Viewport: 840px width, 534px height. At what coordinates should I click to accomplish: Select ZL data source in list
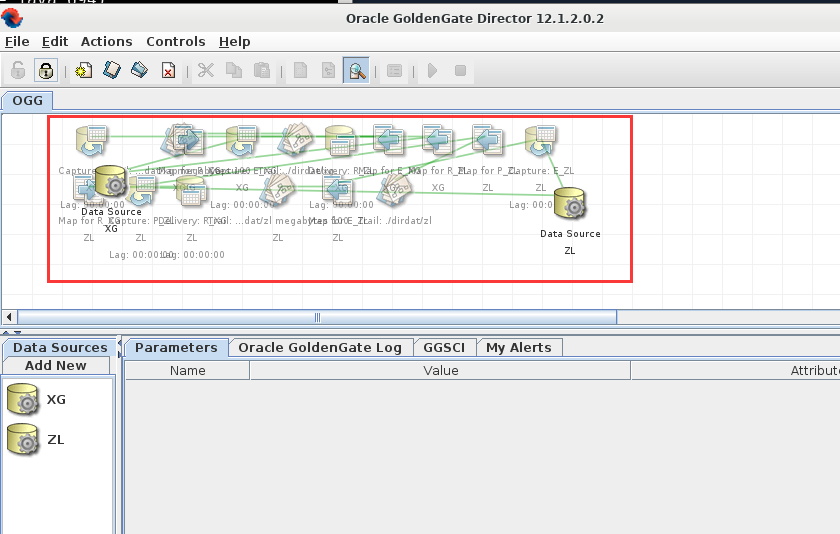pyautogui.click(x=36, y=440)
